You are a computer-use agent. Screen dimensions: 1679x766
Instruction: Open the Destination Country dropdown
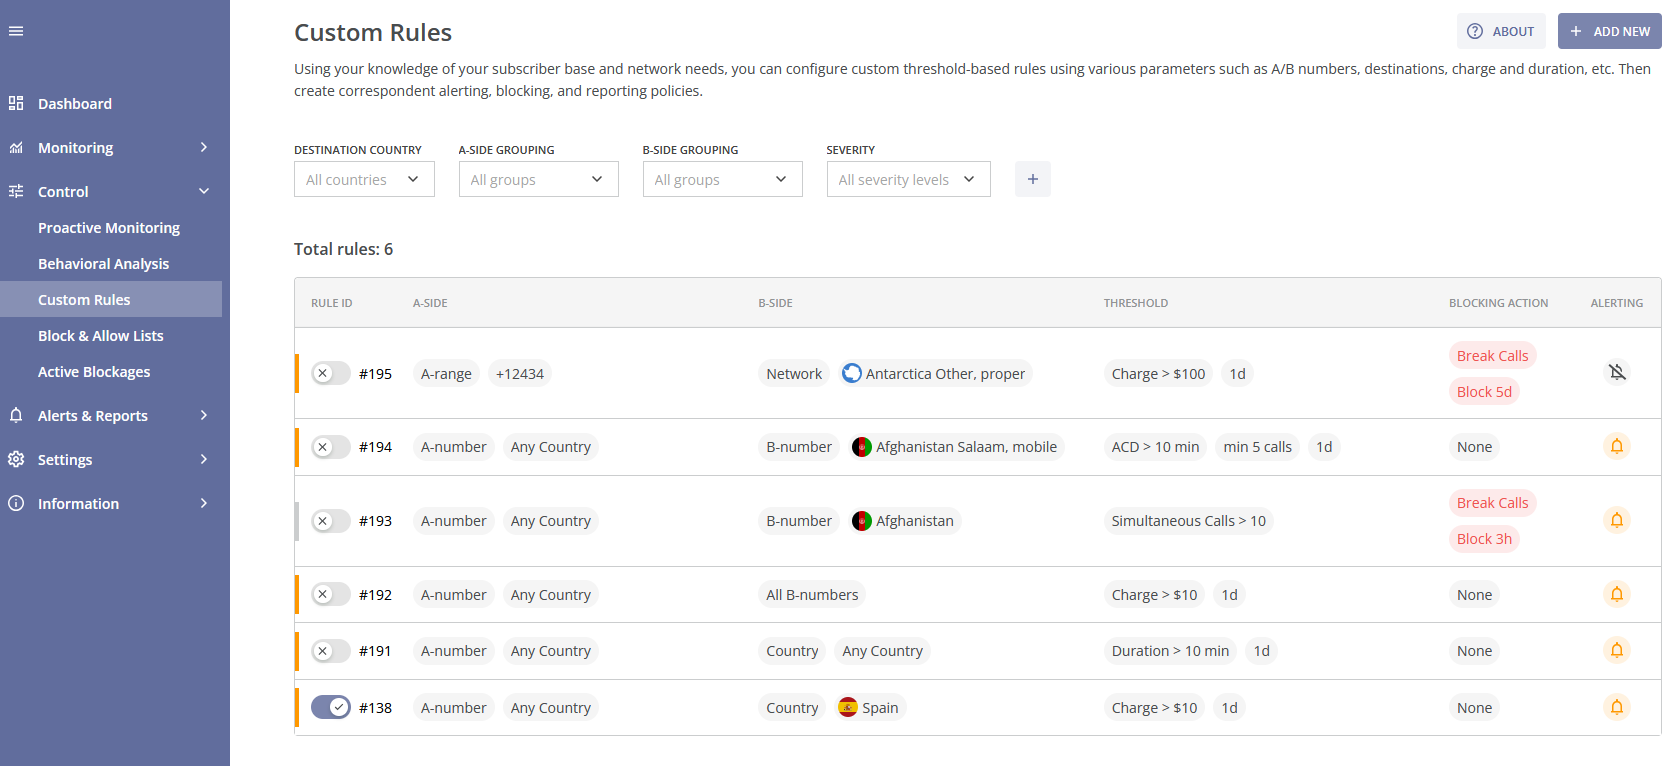click(x=364, y=179)
